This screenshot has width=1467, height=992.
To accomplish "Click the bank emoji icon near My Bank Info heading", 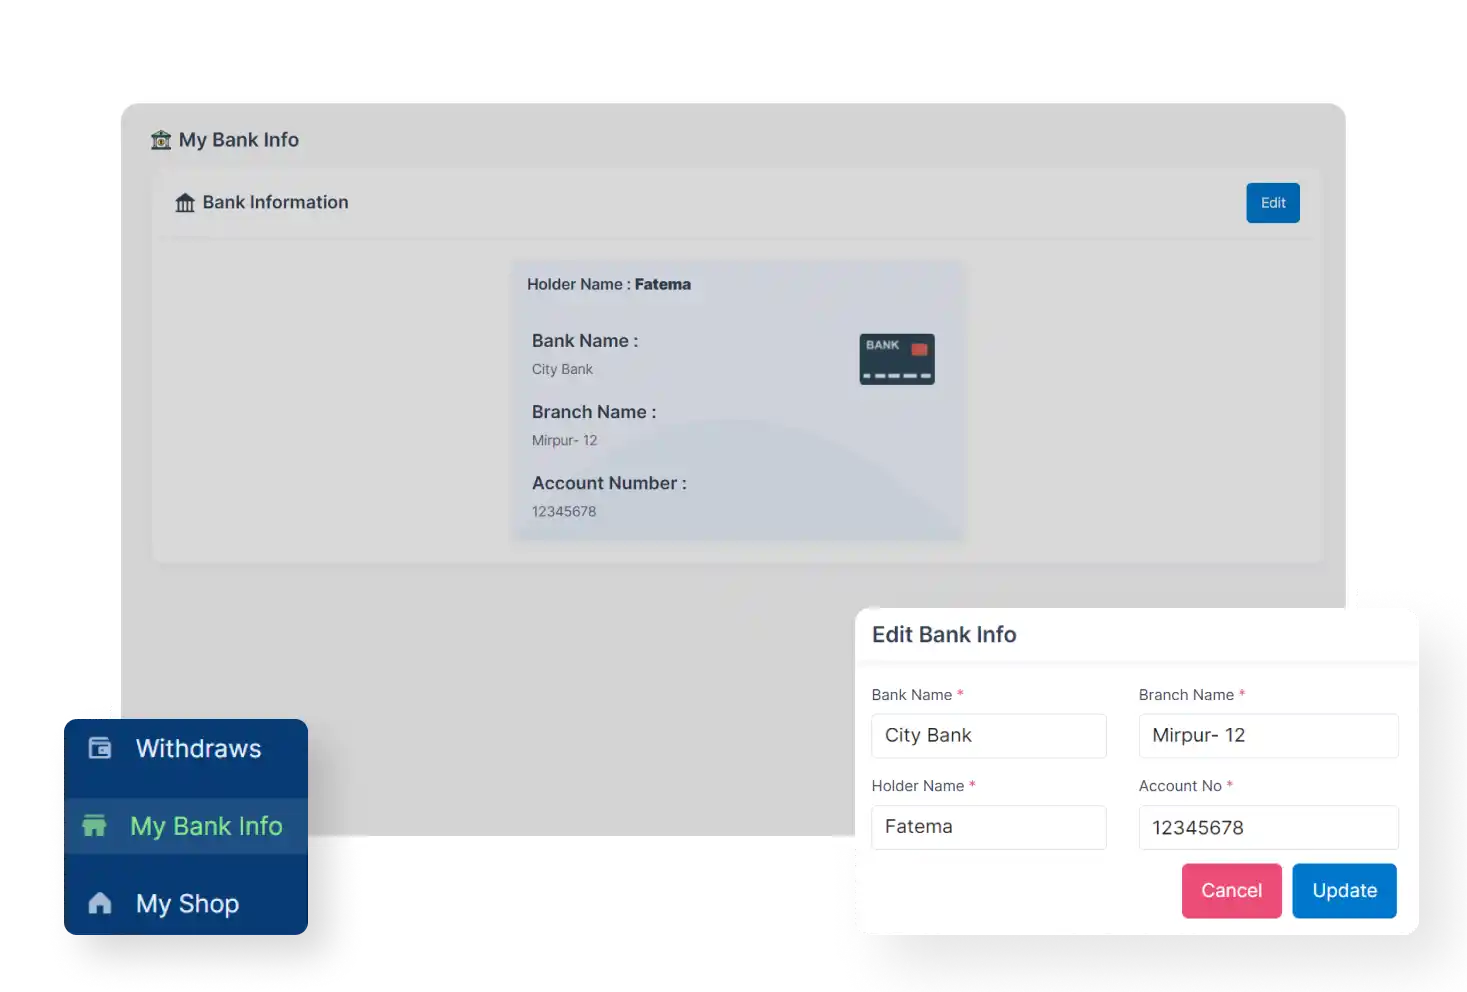I will [x=161, y=140].
